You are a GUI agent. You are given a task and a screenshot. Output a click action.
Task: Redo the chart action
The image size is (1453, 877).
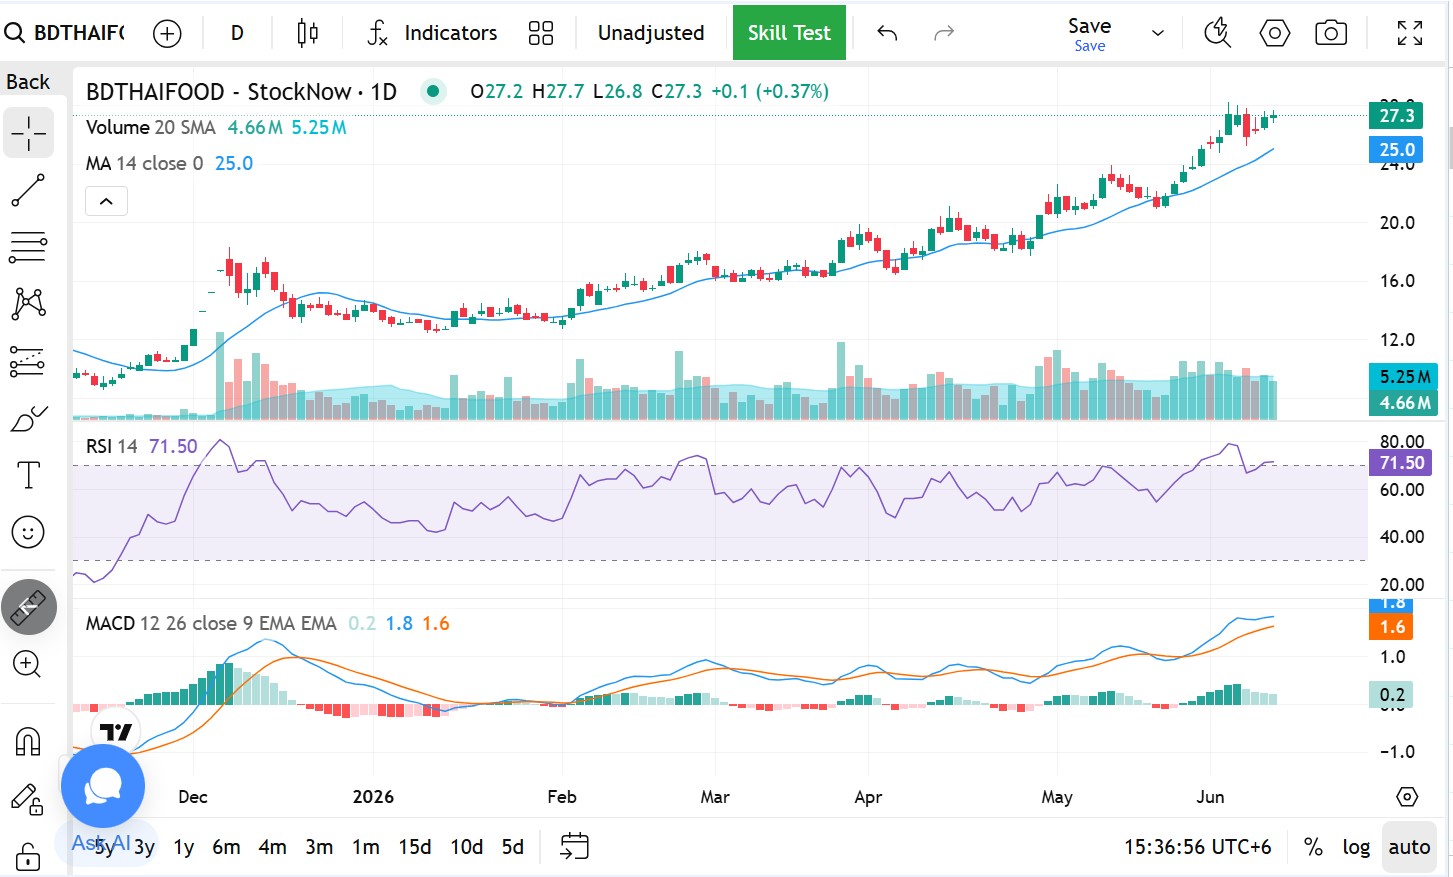coord(943,33)
